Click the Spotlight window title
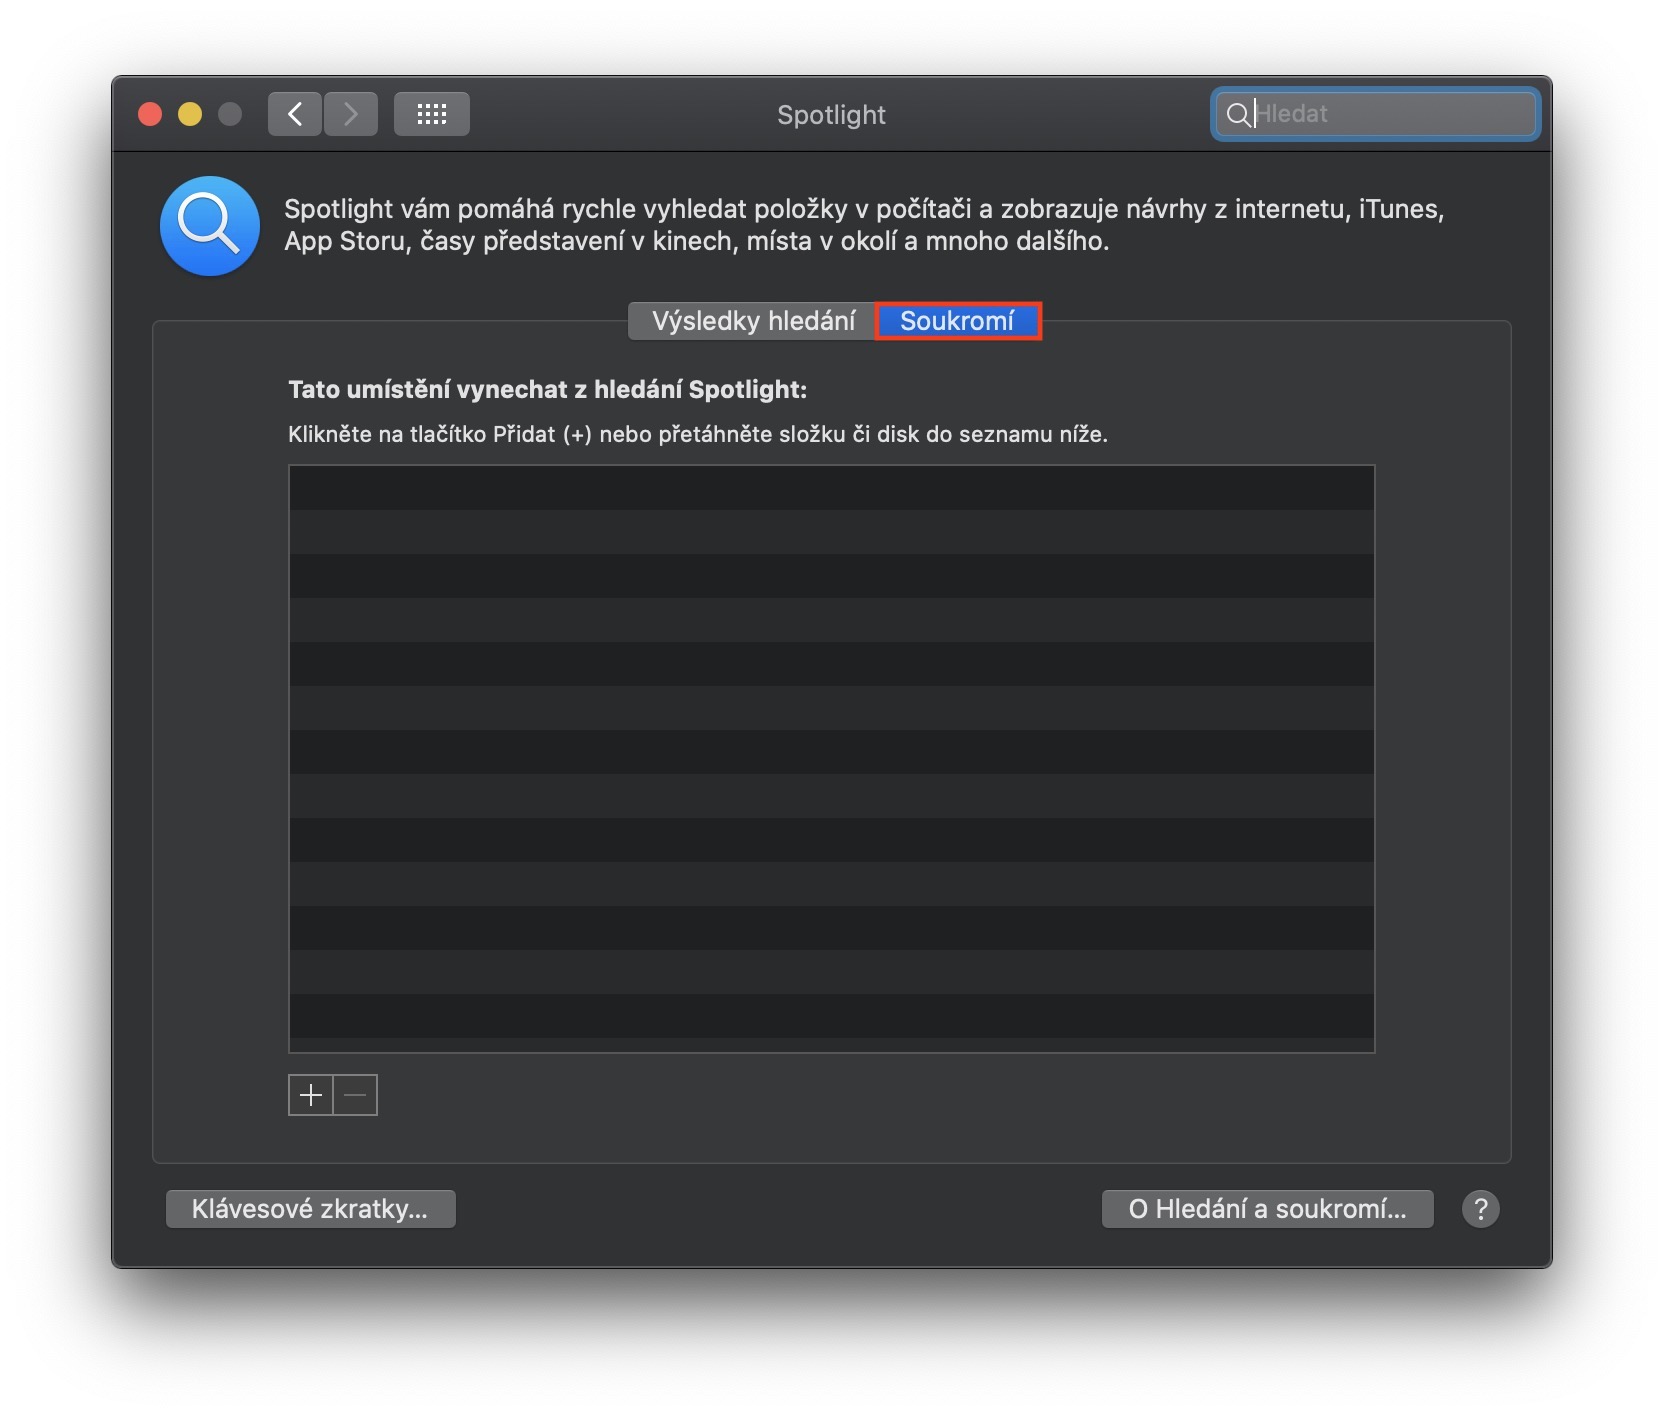This screenshot has width=1664, height=1416. coord(832,115)
